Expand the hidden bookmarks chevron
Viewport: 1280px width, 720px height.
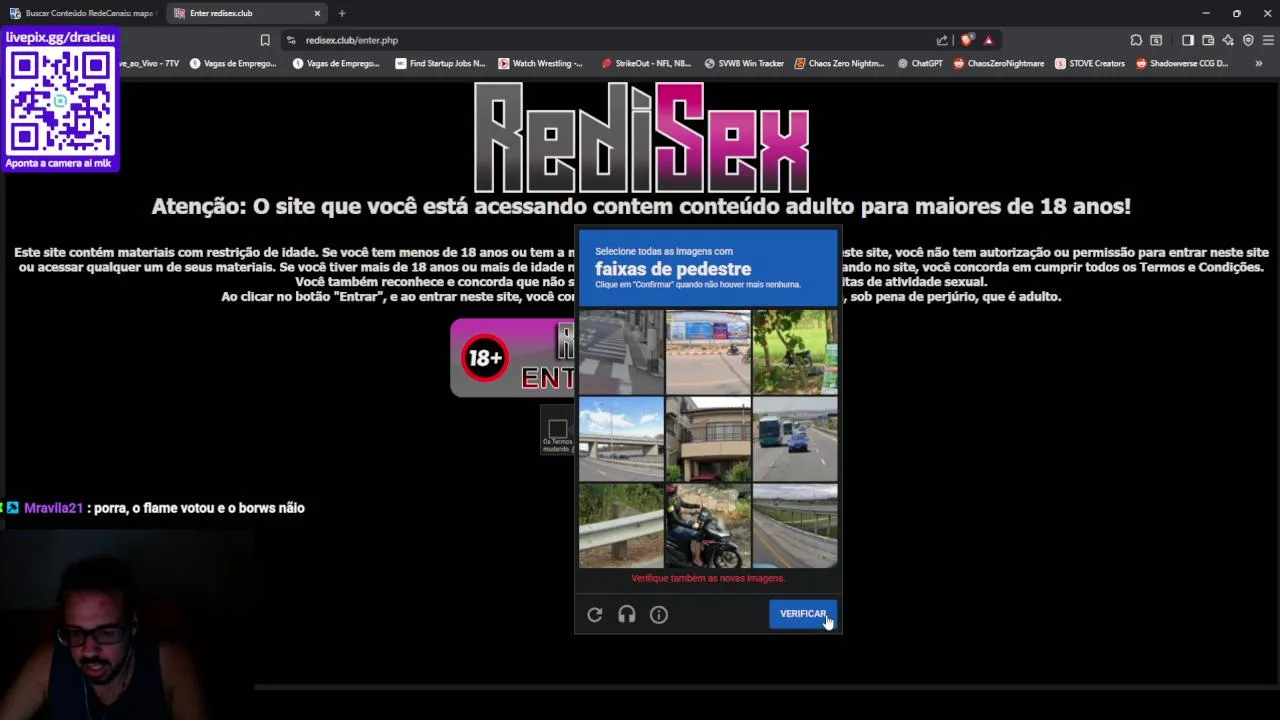coord(1259,63)
